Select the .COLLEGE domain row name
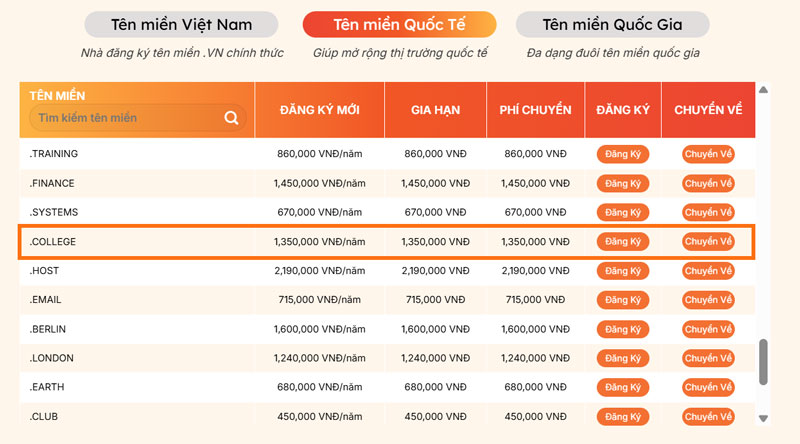This screenshot has width=800, height=444. 53,242
